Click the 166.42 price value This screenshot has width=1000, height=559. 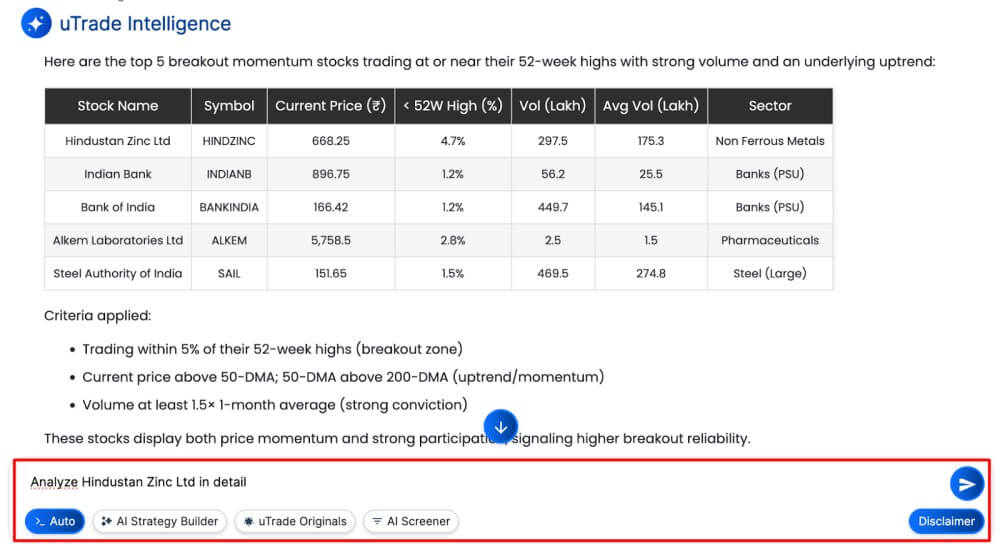pos(331,207)
